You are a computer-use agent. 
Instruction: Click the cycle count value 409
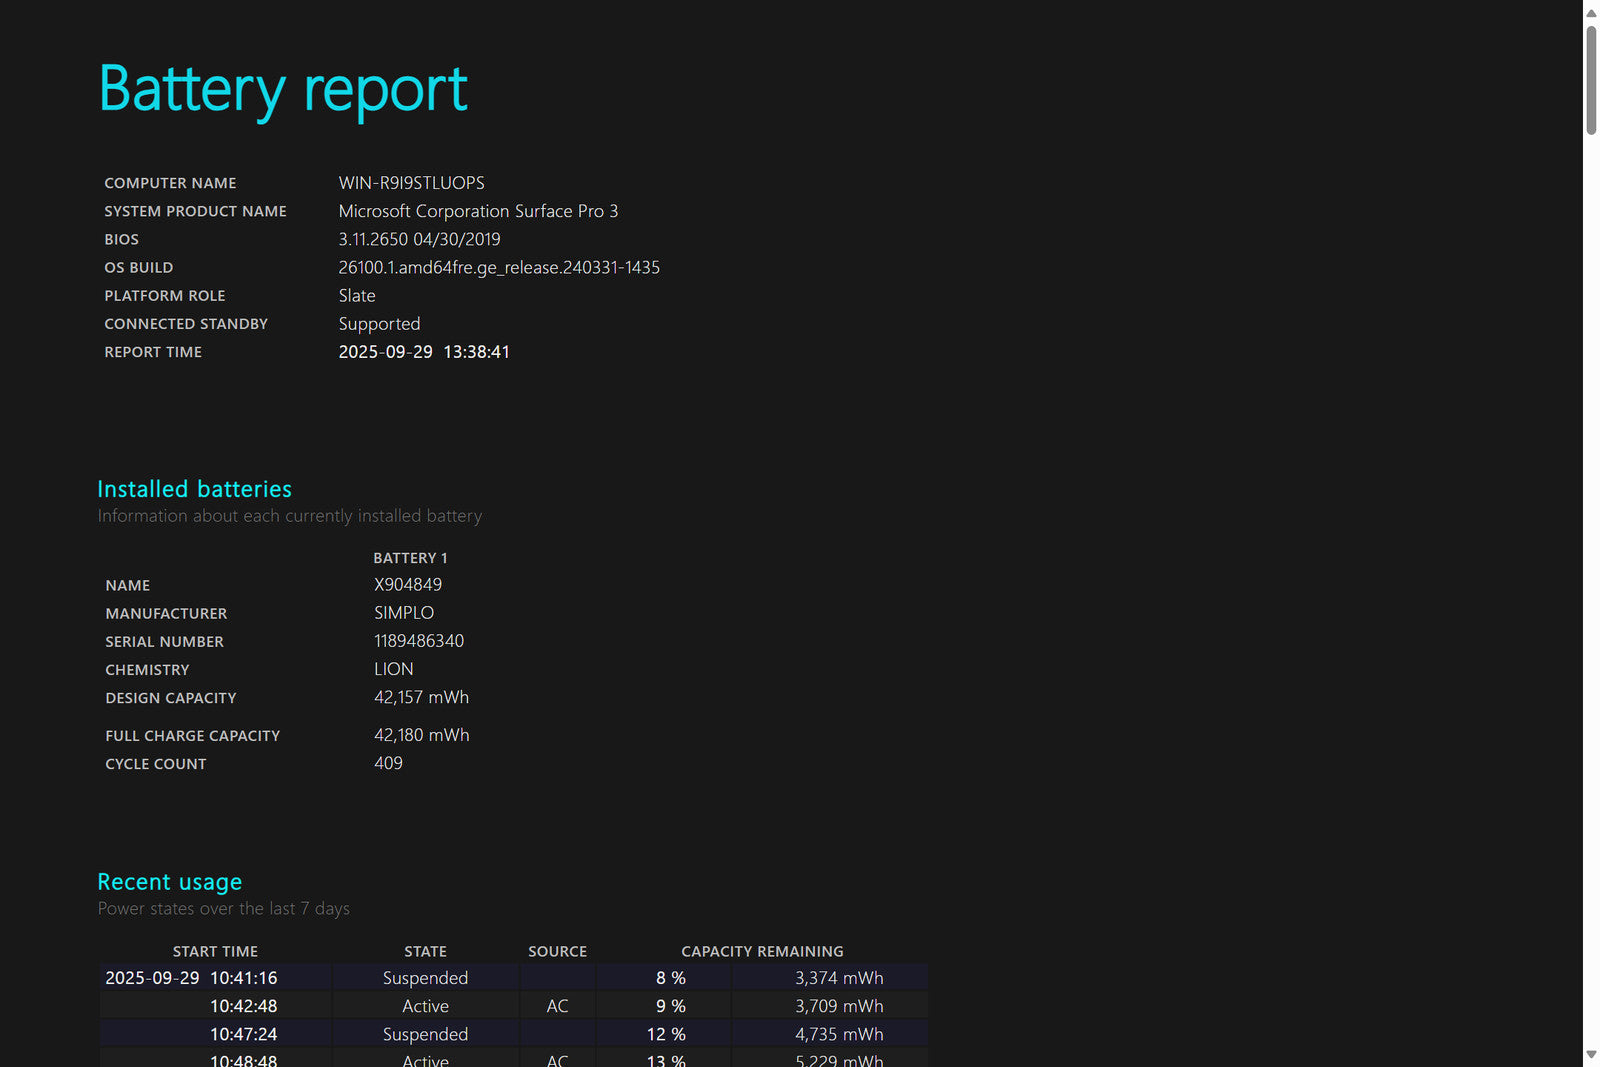pos(388,763)
